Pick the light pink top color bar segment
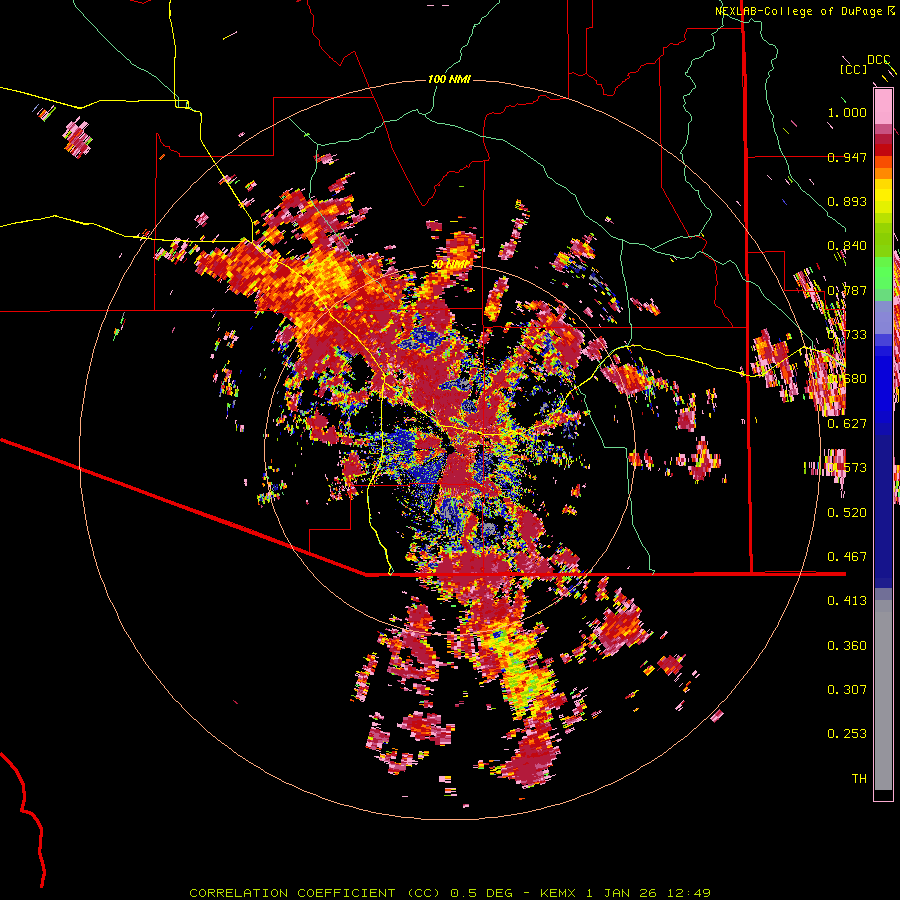900x900 pixels. 883,106
